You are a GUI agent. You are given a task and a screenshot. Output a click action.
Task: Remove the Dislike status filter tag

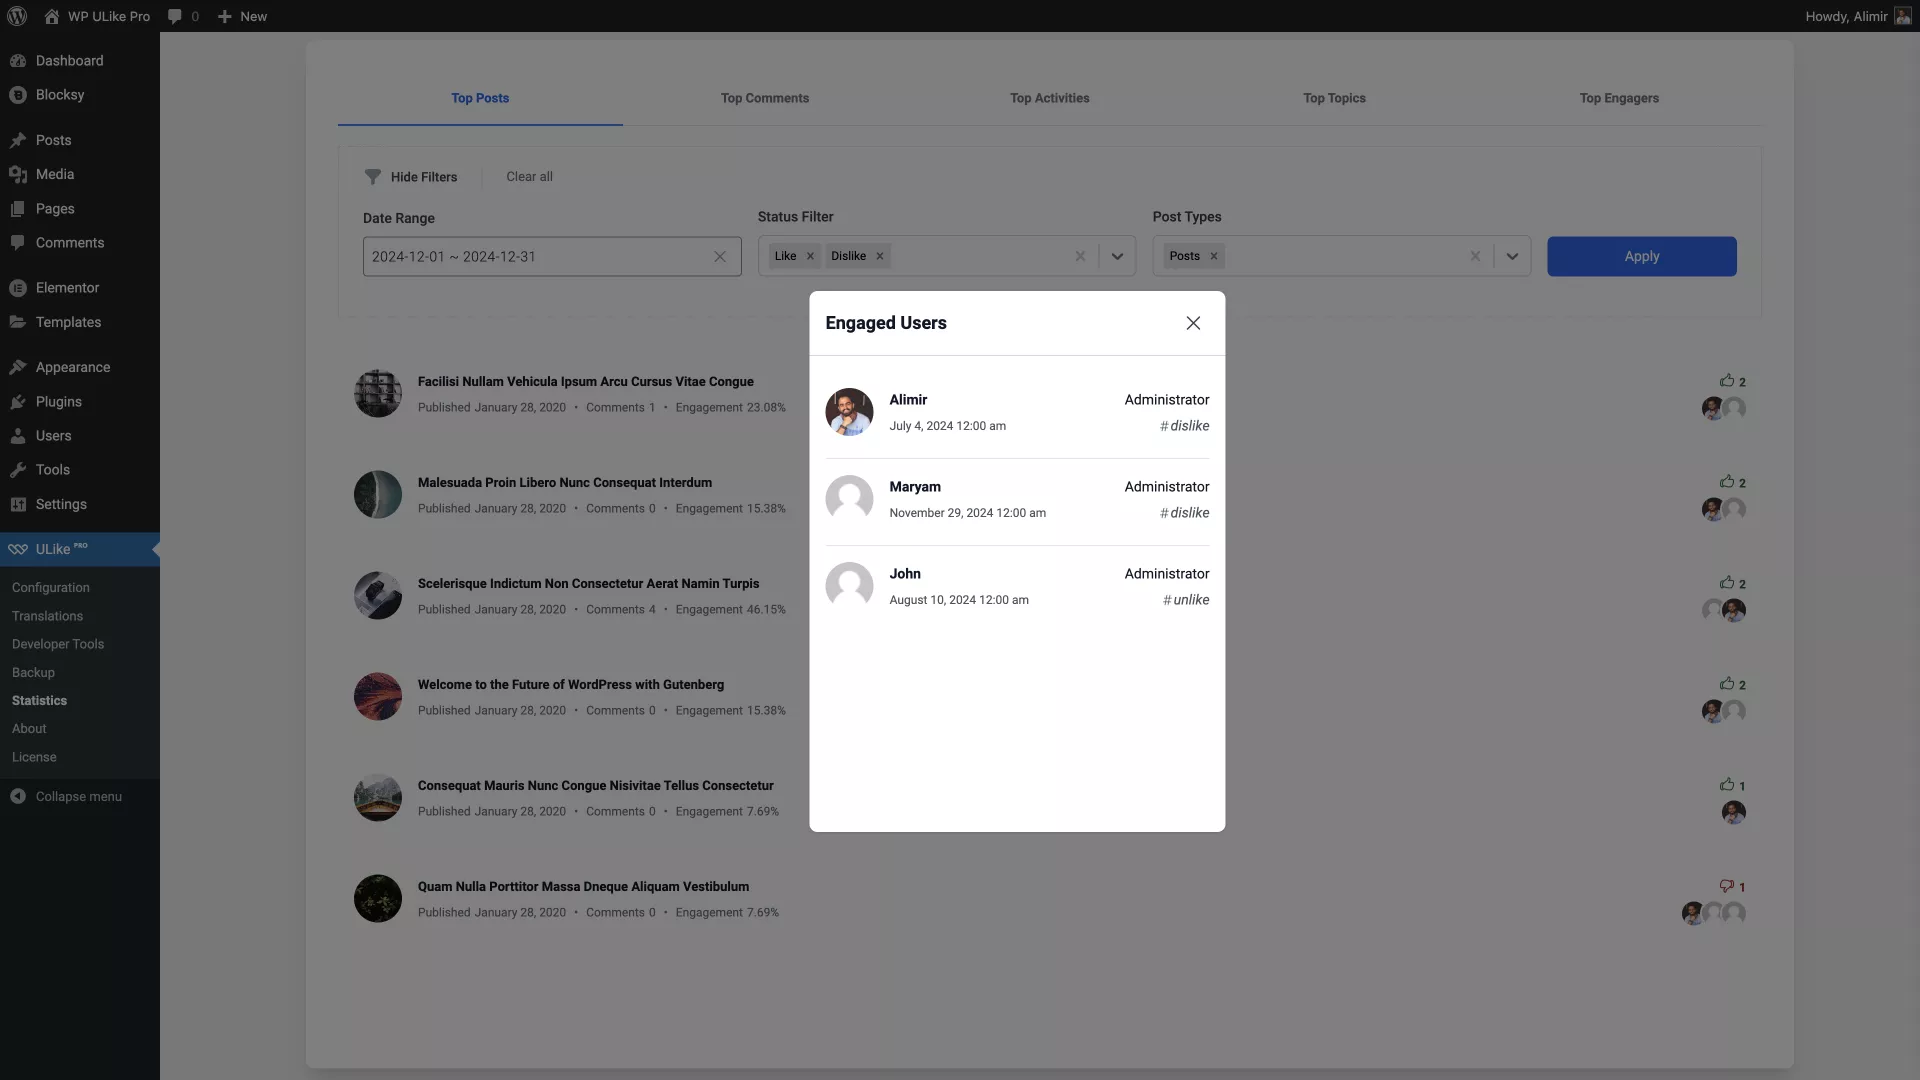(880, 256)
